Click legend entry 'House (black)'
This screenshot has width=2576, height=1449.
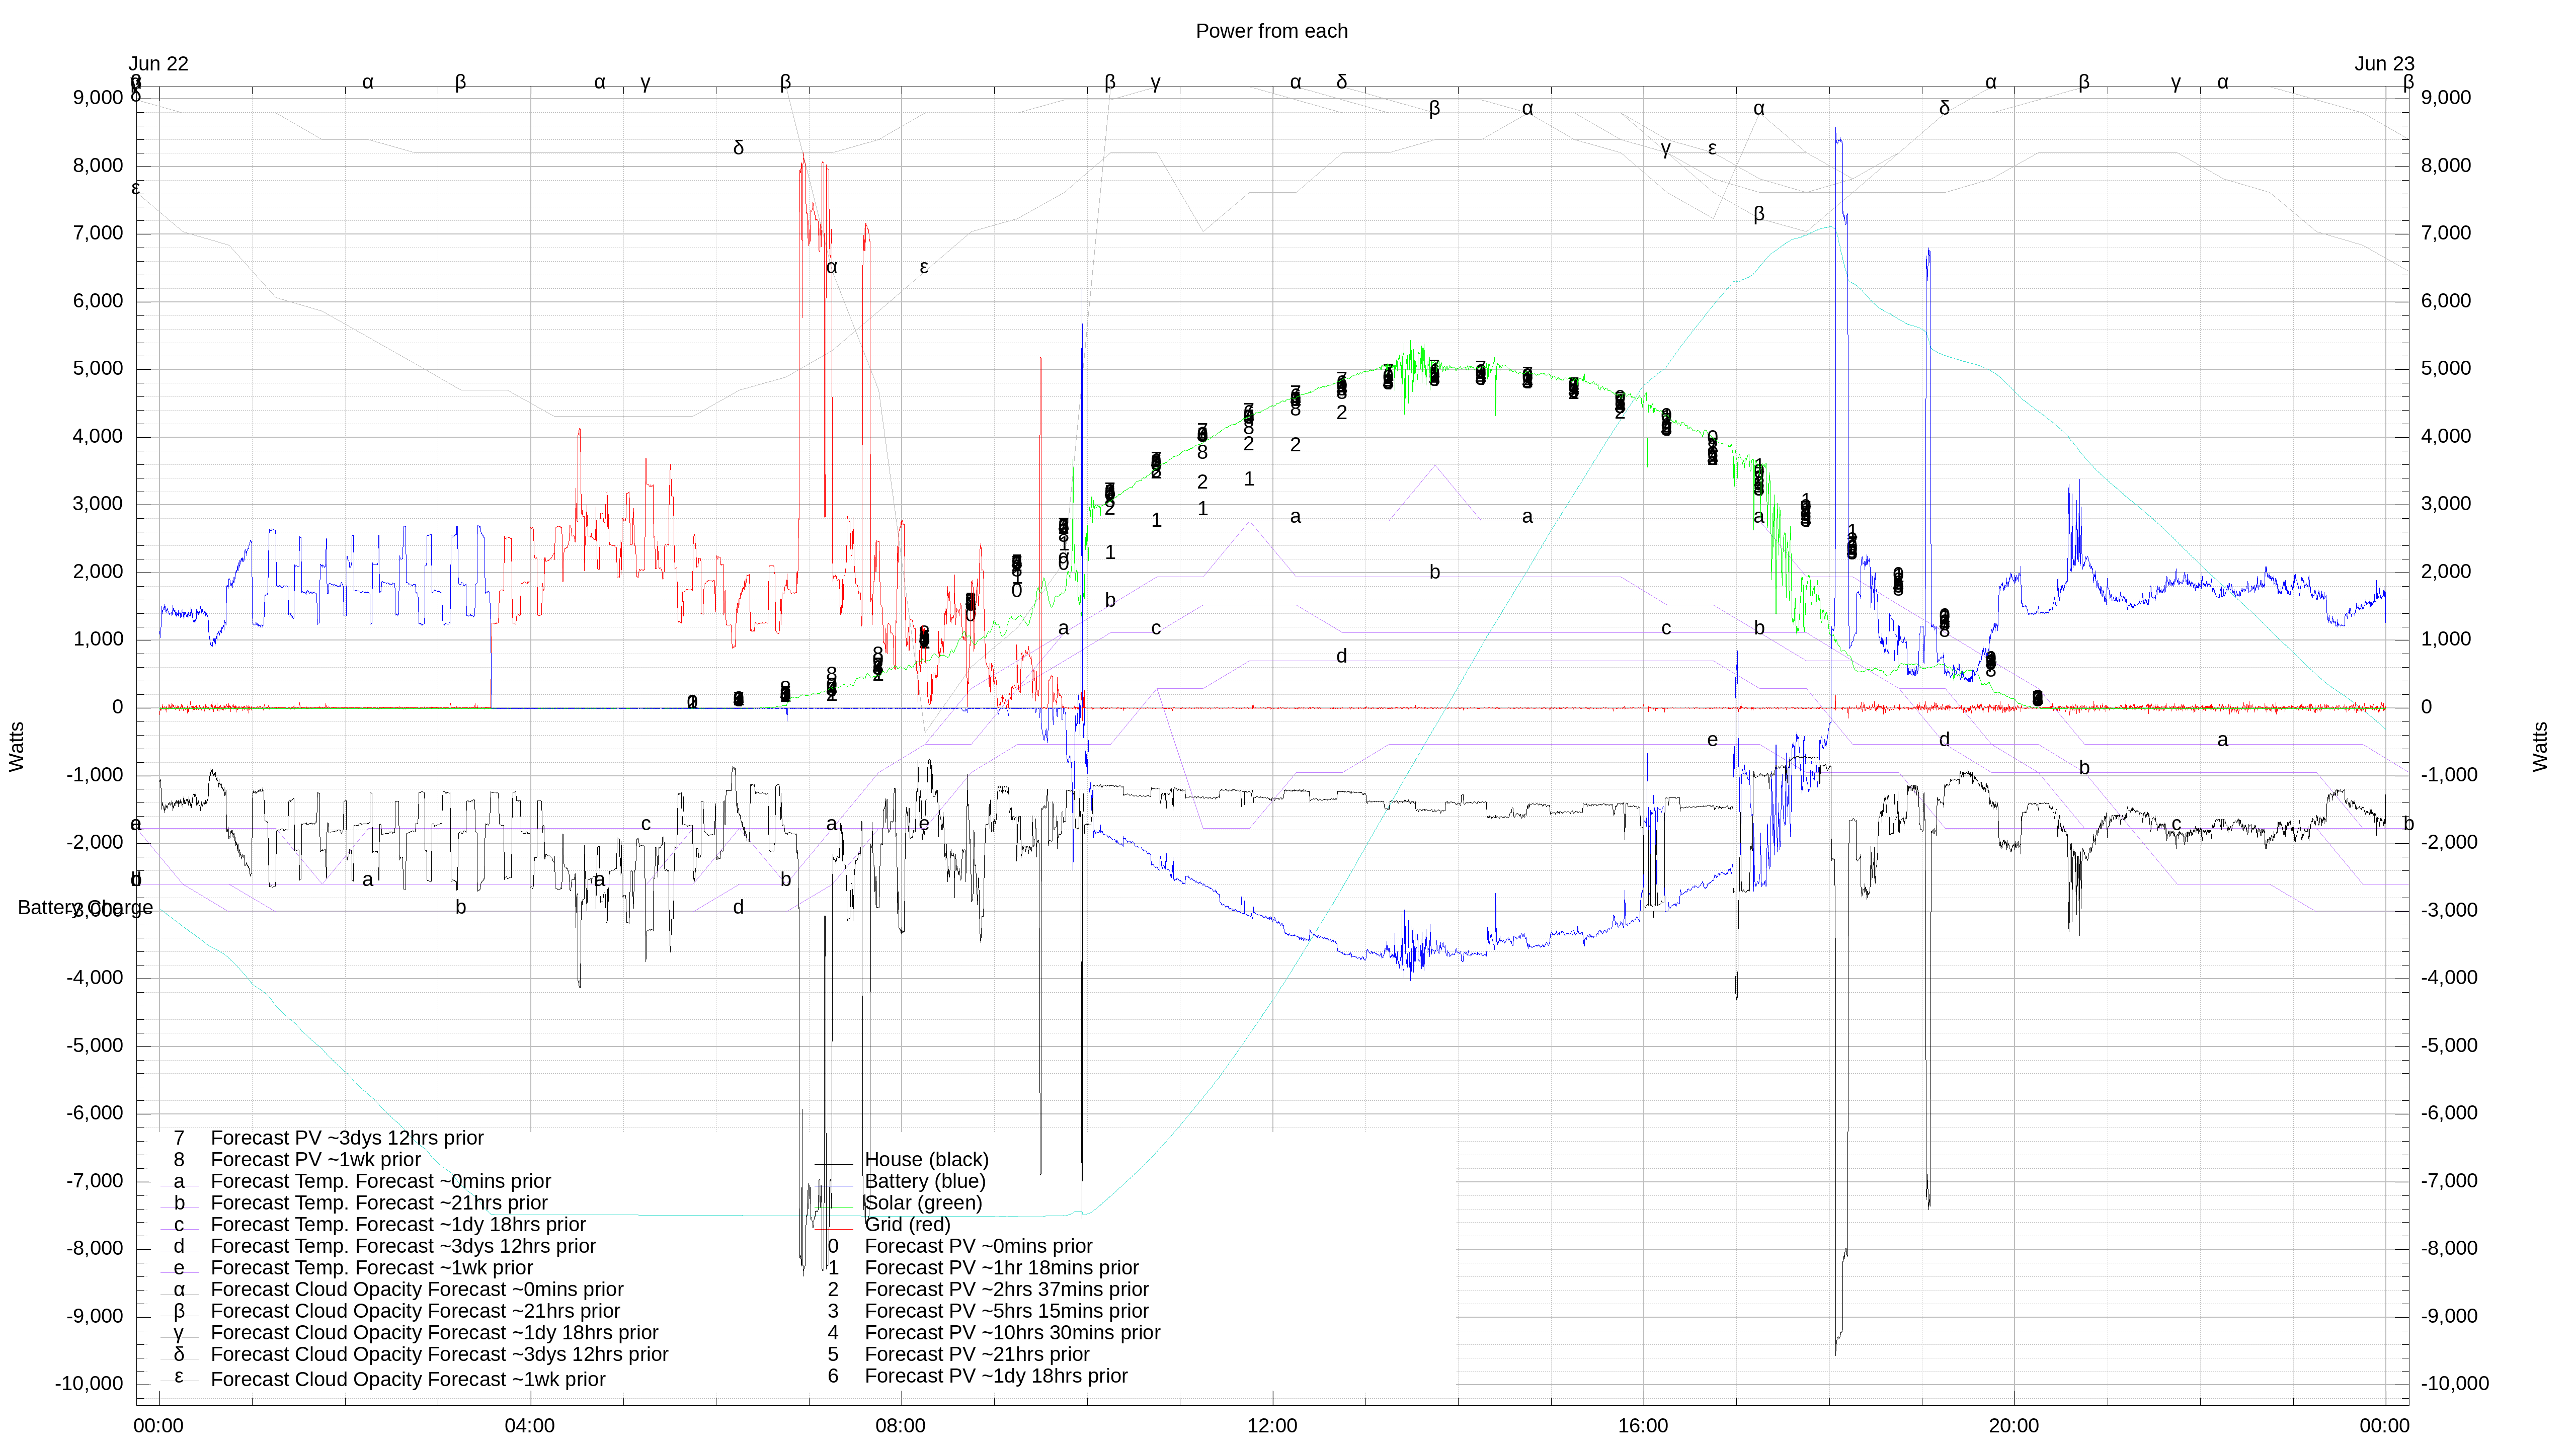click(x=926, y=1159)
